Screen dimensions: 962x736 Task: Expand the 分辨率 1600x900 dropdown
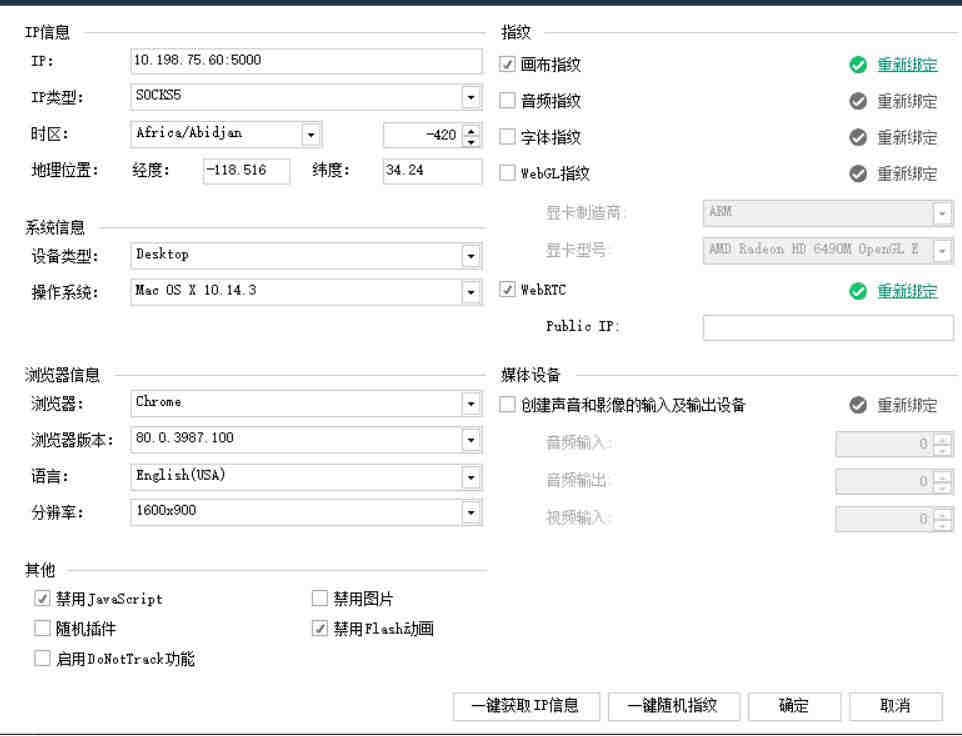471,512
